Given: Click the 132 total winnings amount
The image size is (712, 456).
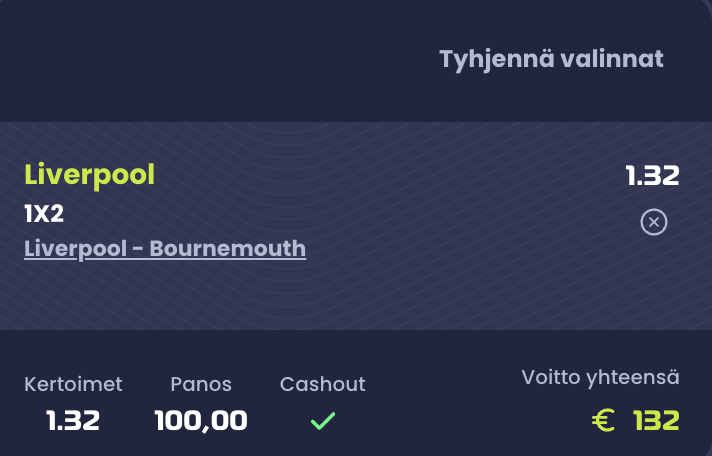Looking at the screenshot, I should 657,420.
